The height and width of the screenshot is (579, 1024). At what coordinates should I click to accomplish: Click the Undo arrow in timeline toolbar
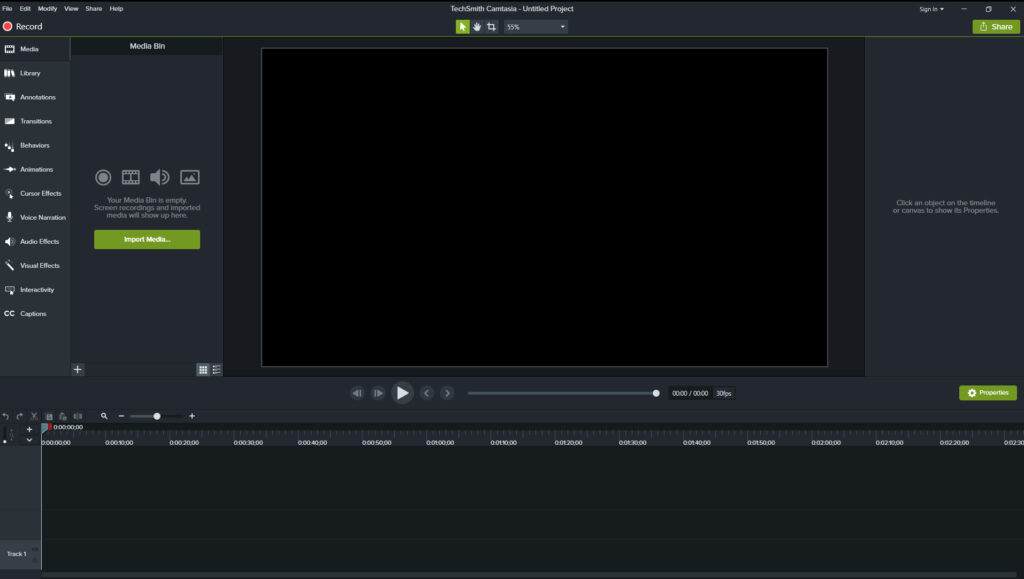pos(5,416)
